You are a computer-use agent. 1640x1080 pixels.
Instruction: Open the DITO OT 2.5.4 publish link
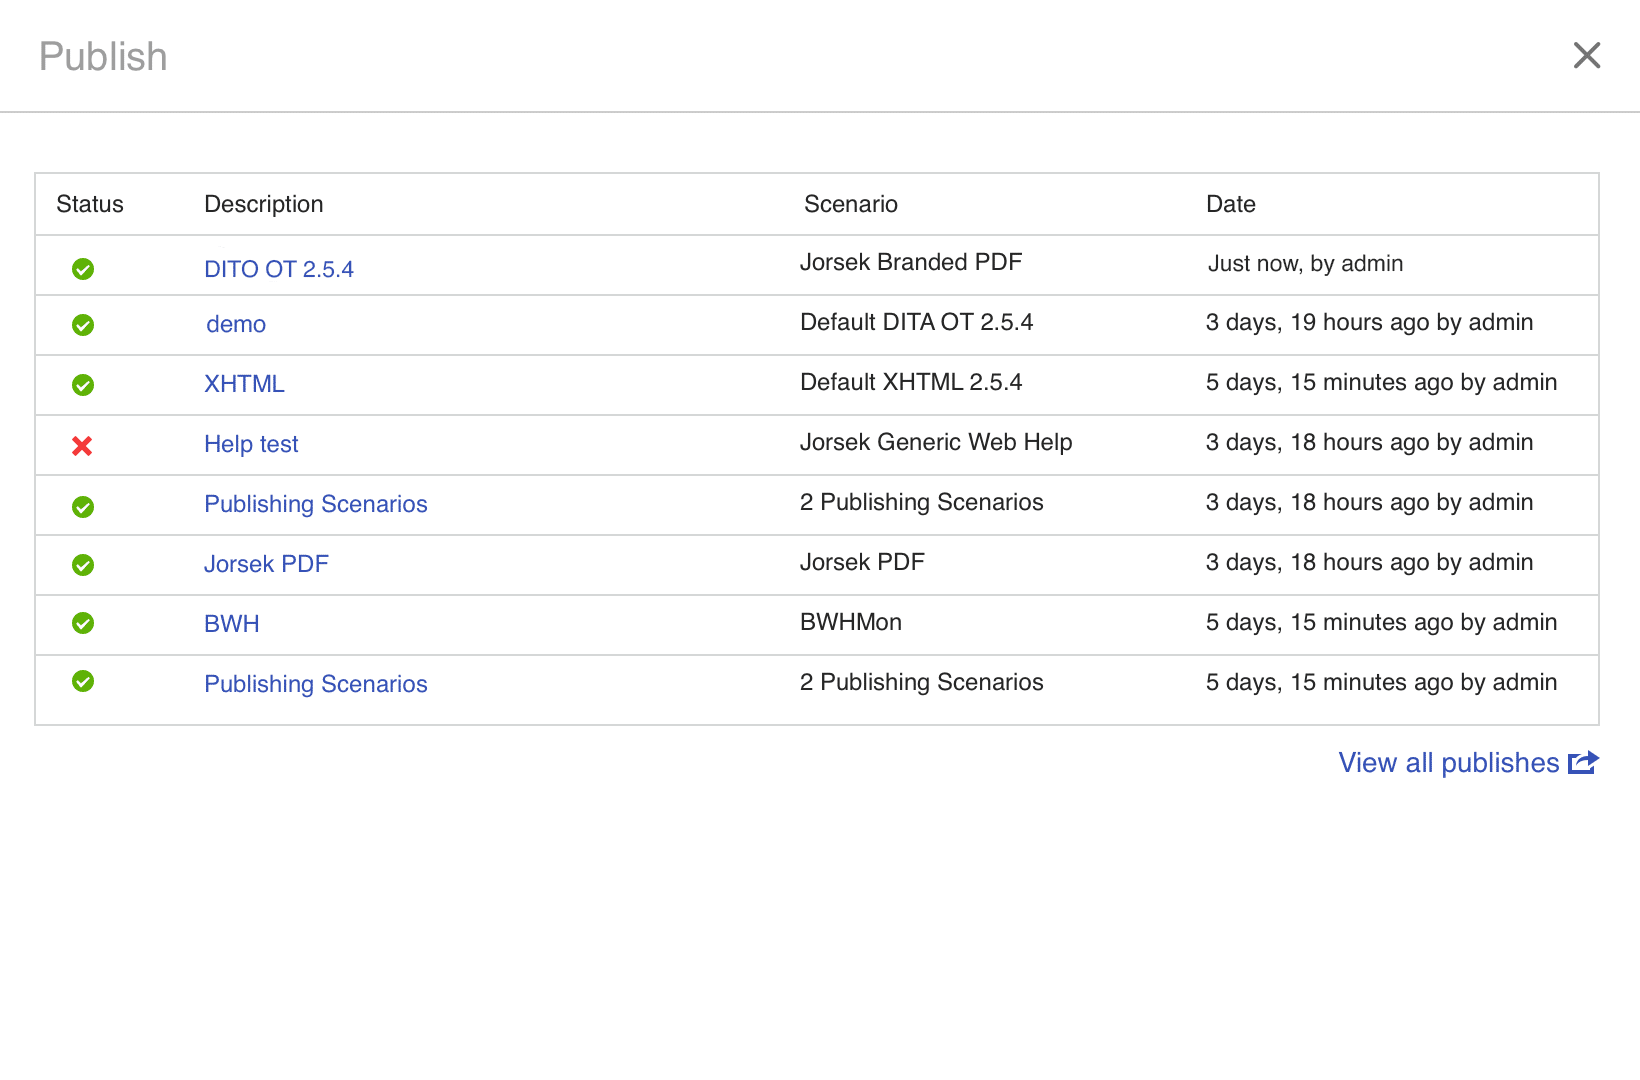tap(279, 269)
